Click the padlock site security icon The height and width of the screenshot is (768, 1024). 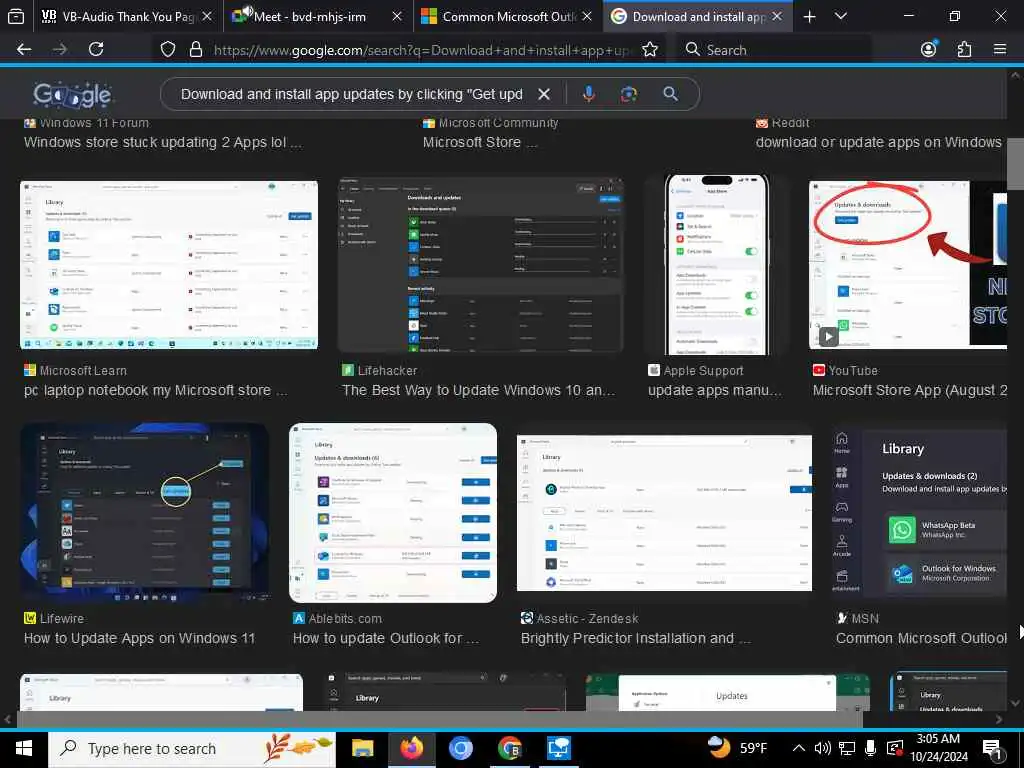[x=195, y=50]
